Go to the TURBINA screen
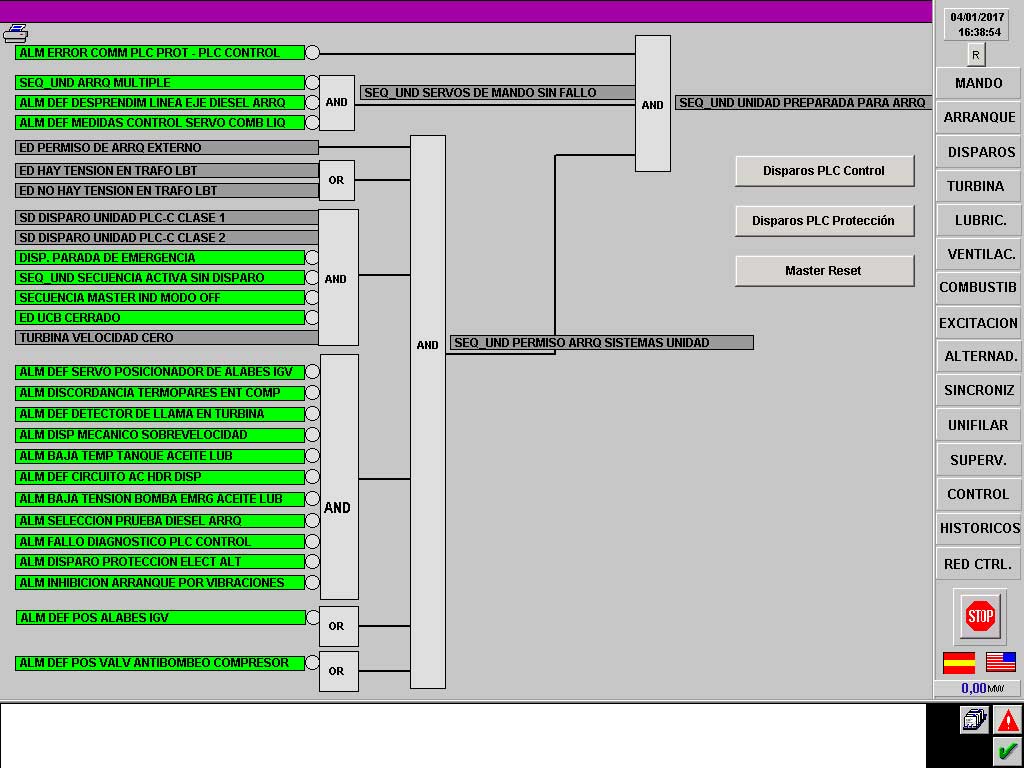The image size is (1024, 768). coord(978,186)
